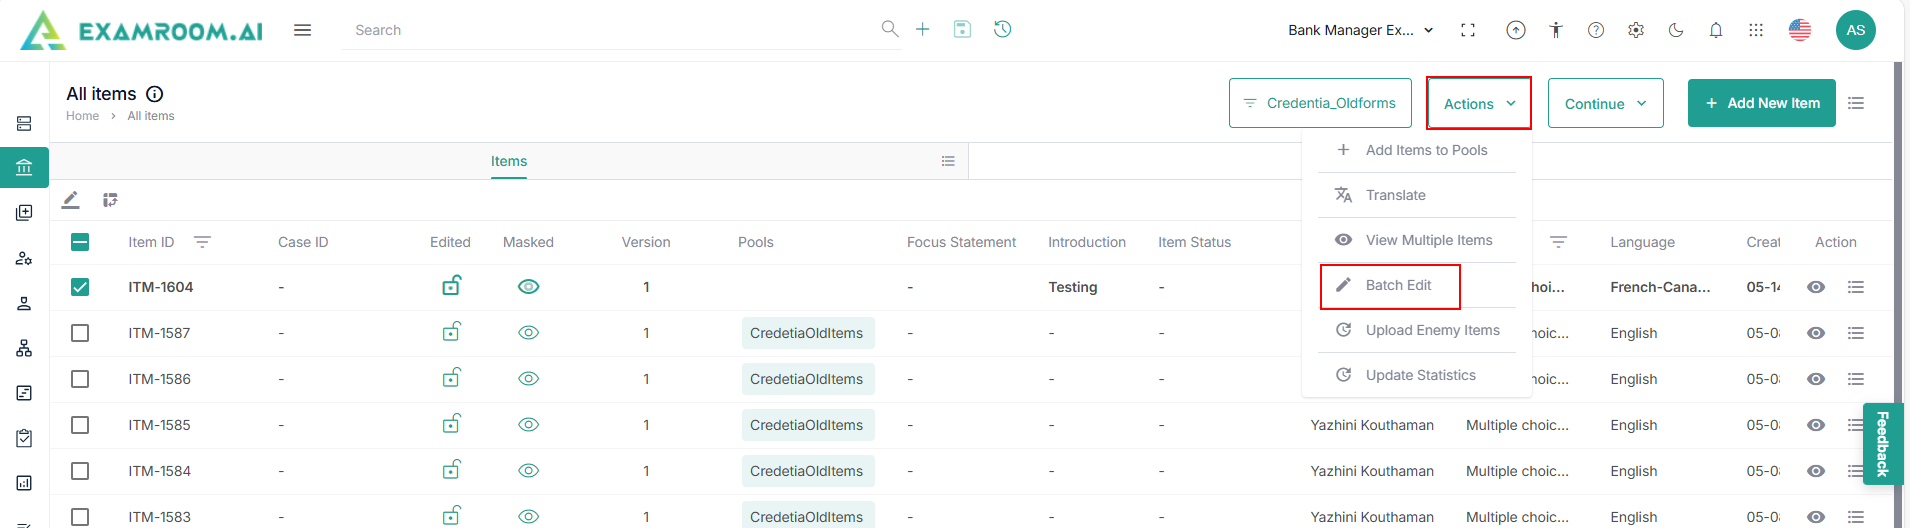Screen dimensions: 1910x528
Task: Toggle masked eye icon for ITM-1586
Action: (529, 379)
